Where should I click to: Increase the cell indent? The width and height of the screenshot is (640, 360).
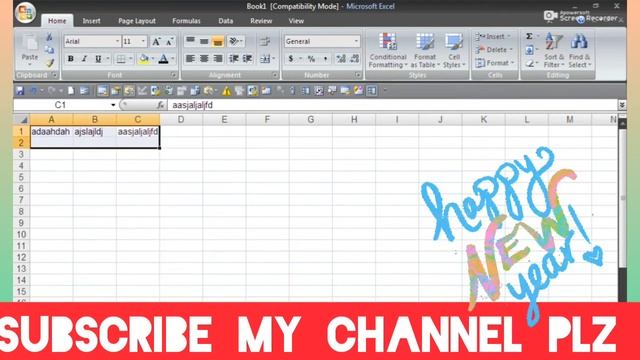click(x=247, y=59)
